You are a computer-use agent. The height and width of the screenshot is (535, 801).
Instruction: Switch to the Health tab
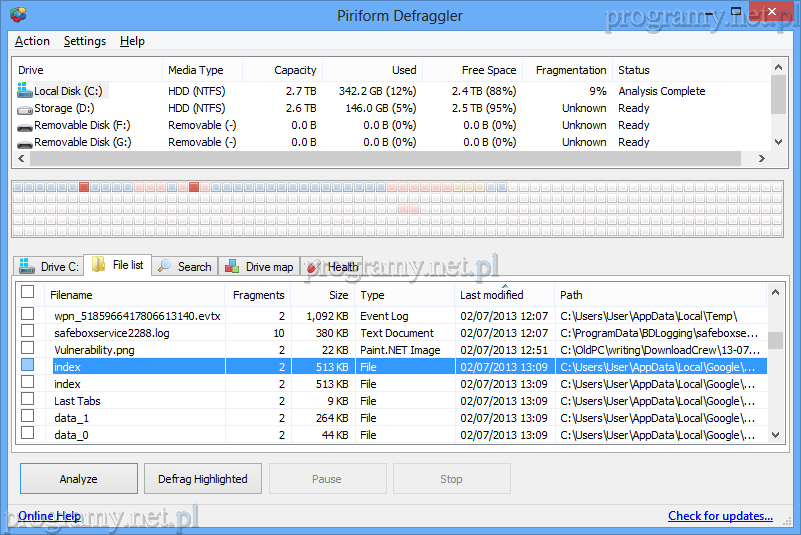tap(333, 267)
